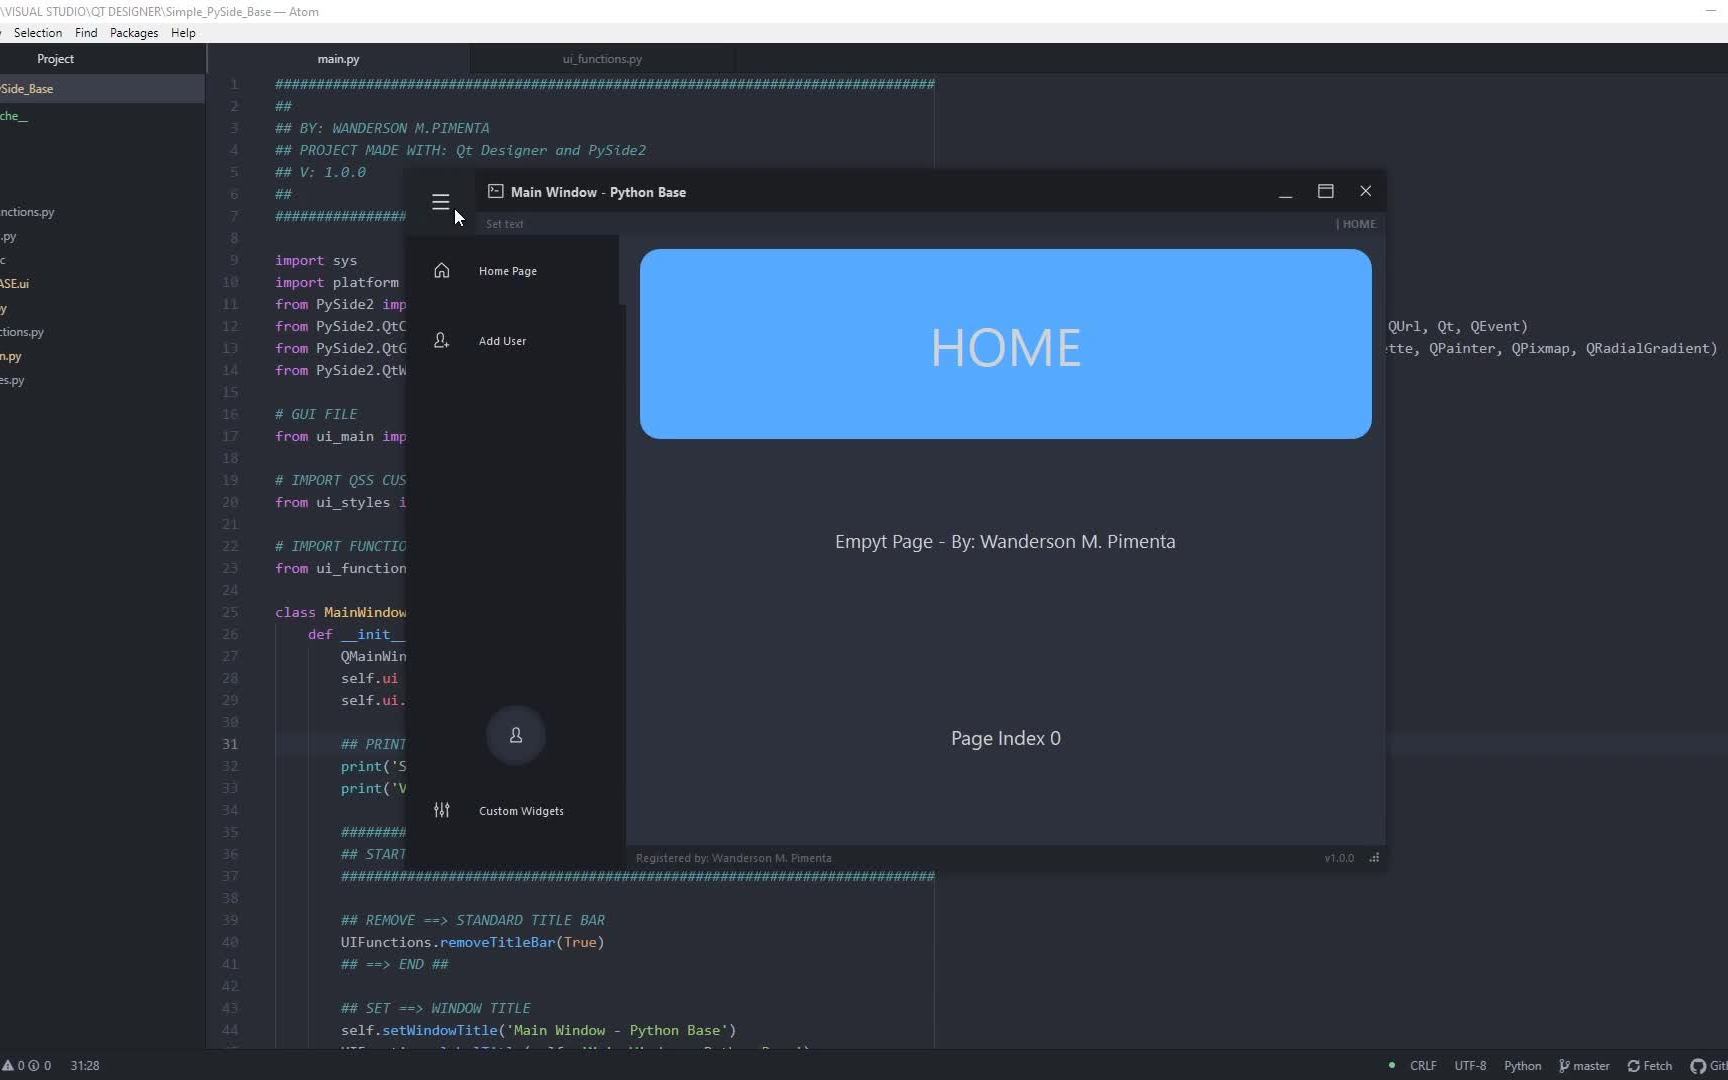Click the GitHub octocat status bar icon
The image size is (1728, 1080).
pyautogui.click(x=1698, y=1066)
